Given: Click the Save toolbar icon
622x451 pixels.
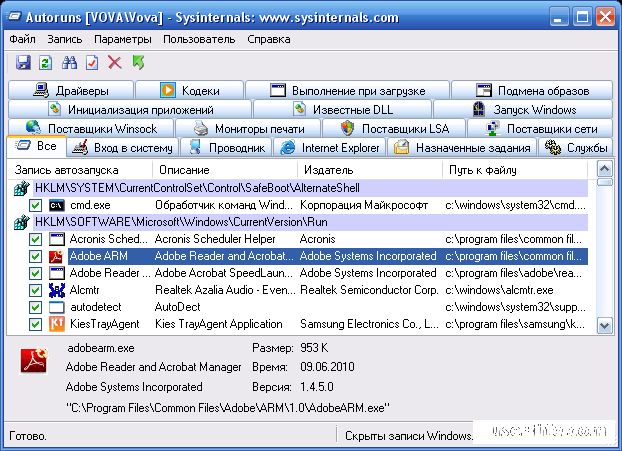Looking at the screenshot, I should [23, 63].
